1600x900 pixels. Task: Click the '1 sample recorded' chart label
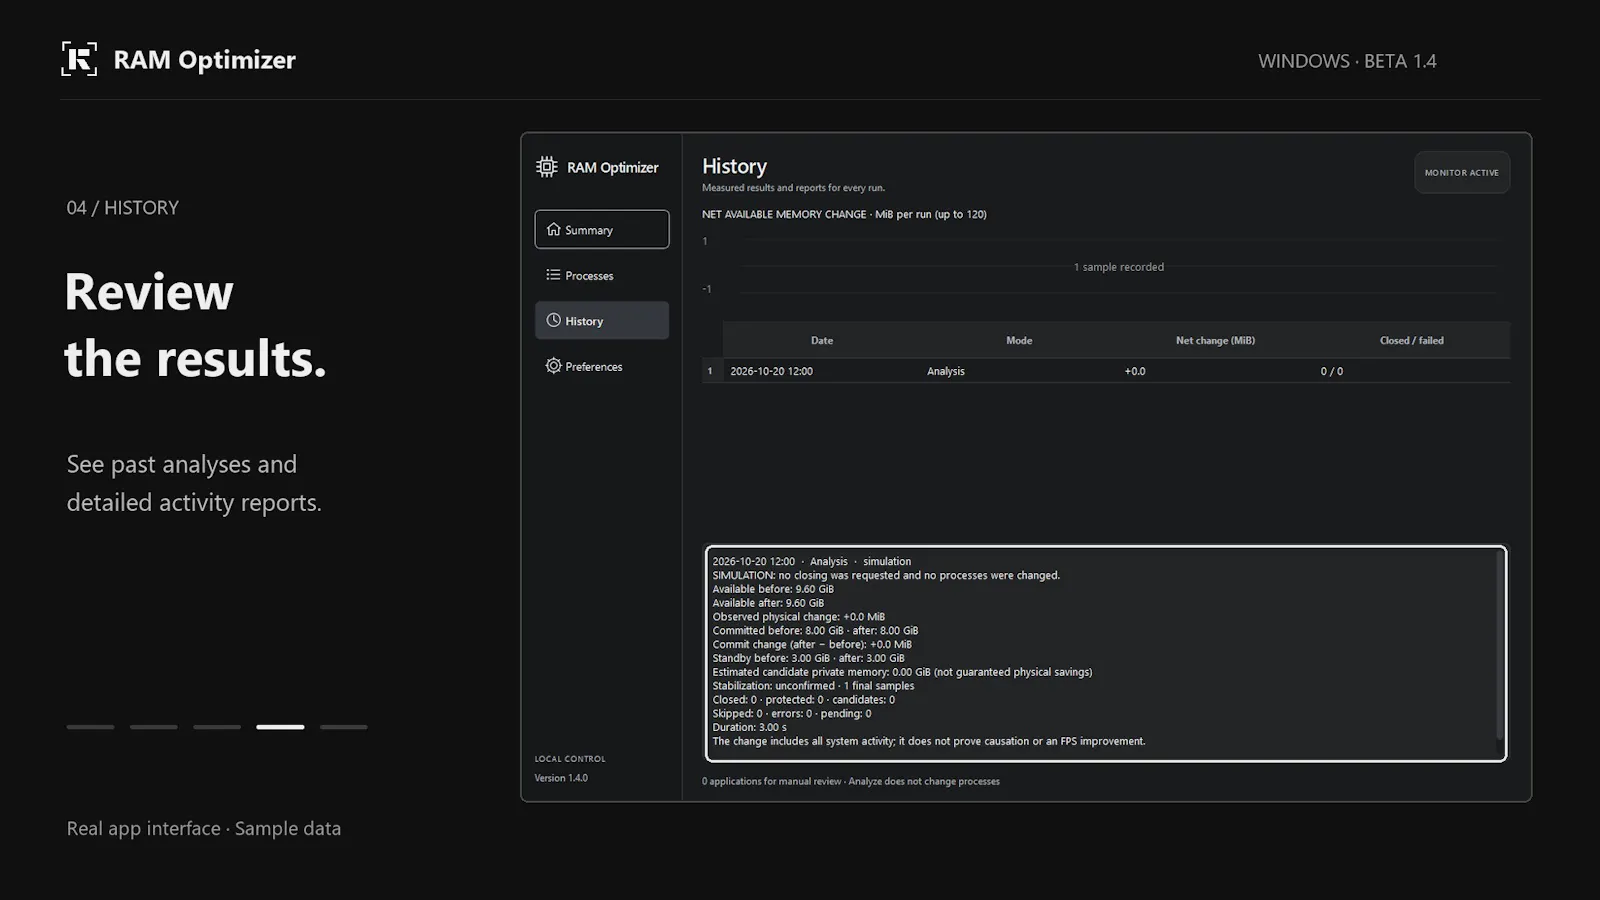1119,267
